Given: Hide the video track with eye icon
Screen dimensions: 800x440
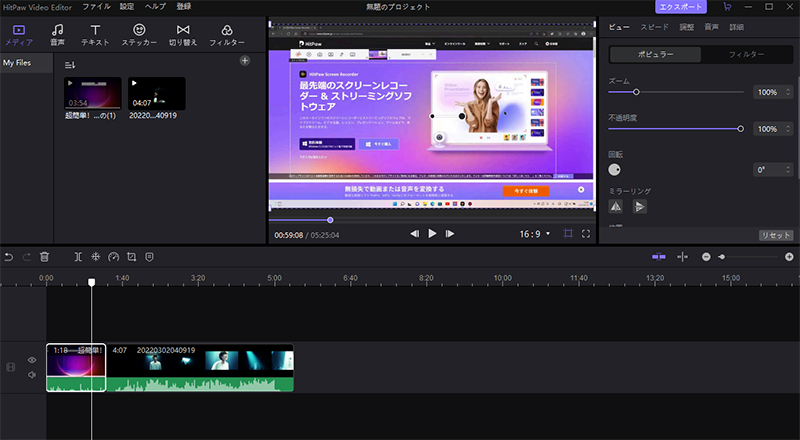Looking at the screenshot, I should (32, 360).
